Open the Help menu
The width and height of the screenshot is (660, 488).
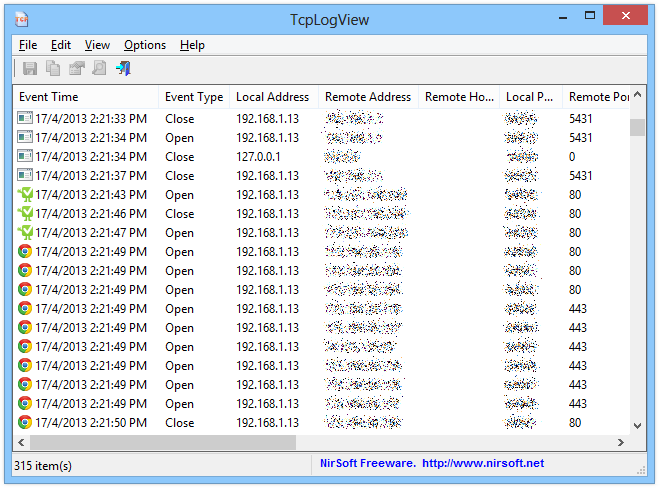192,45
